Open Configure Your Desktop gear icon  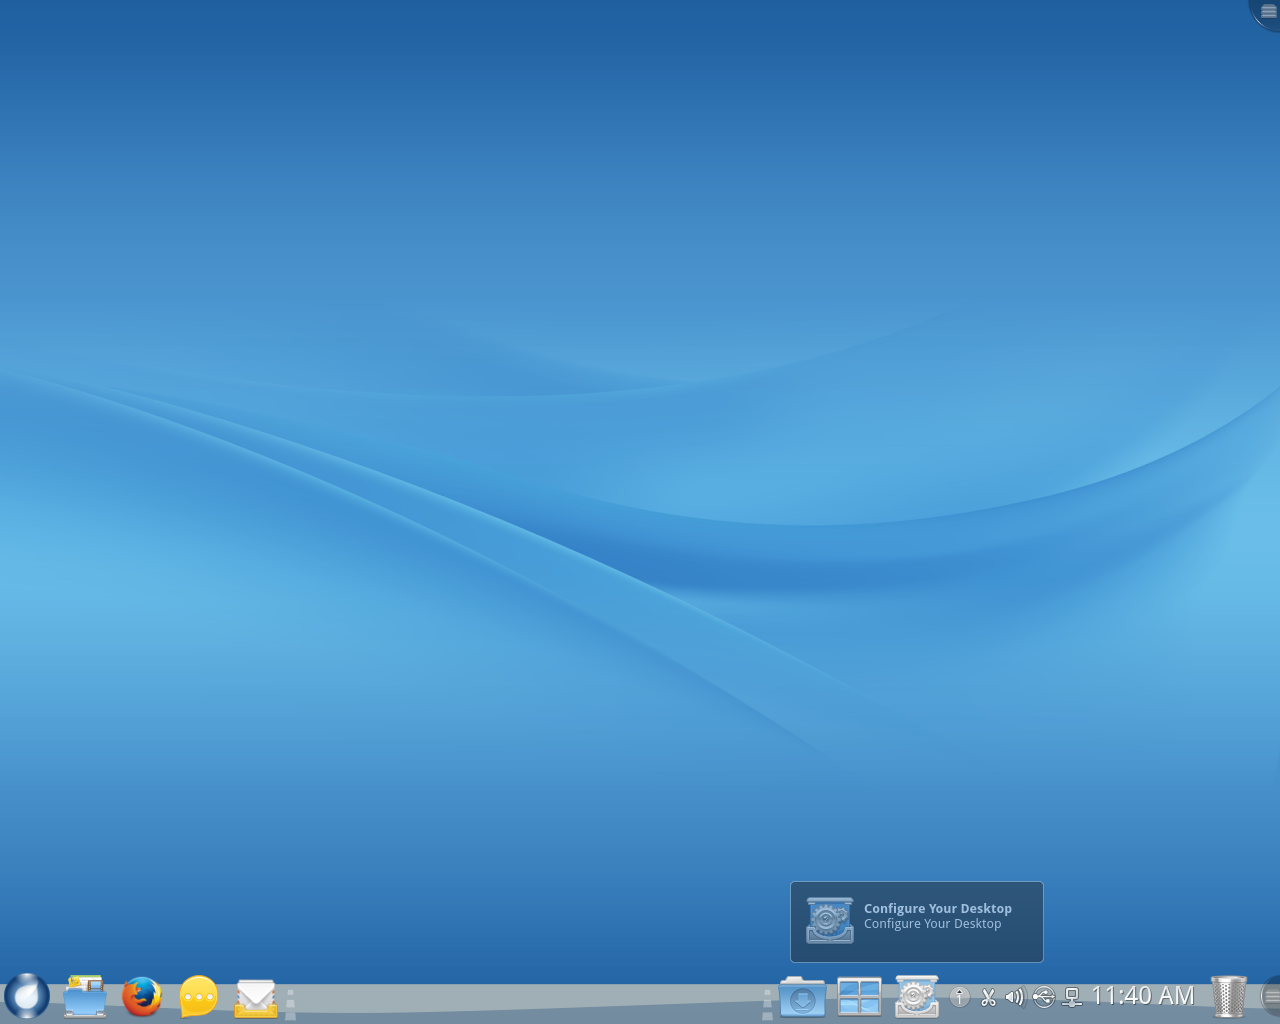click(916, 996)
